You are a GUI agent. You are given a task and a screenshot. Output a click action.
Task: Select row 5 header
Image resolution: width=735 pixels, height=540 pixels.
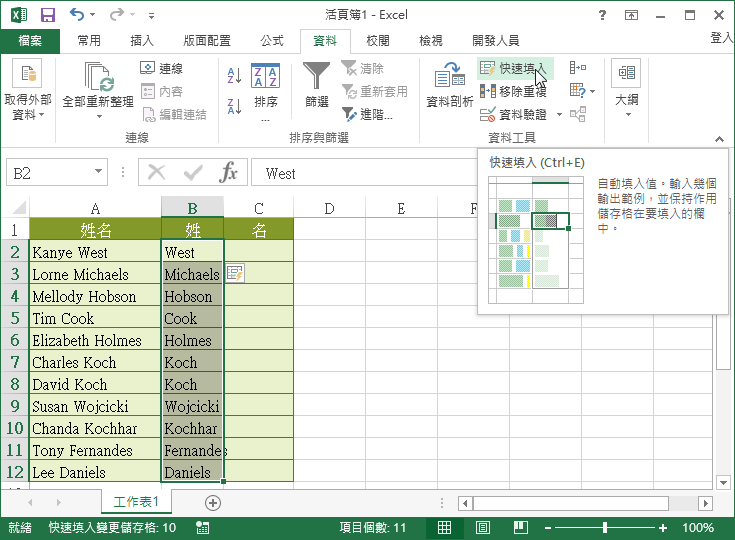tap(15, 318)
